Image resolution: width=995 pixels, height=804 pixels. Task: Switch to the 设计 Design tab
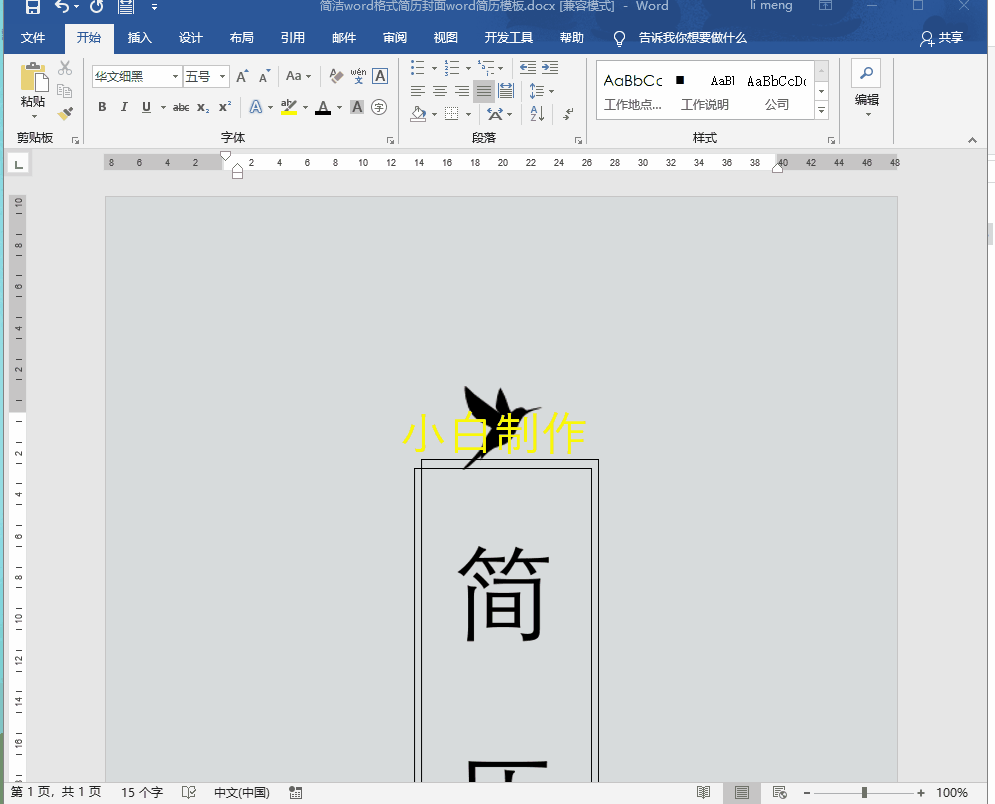tap(190, 38)
